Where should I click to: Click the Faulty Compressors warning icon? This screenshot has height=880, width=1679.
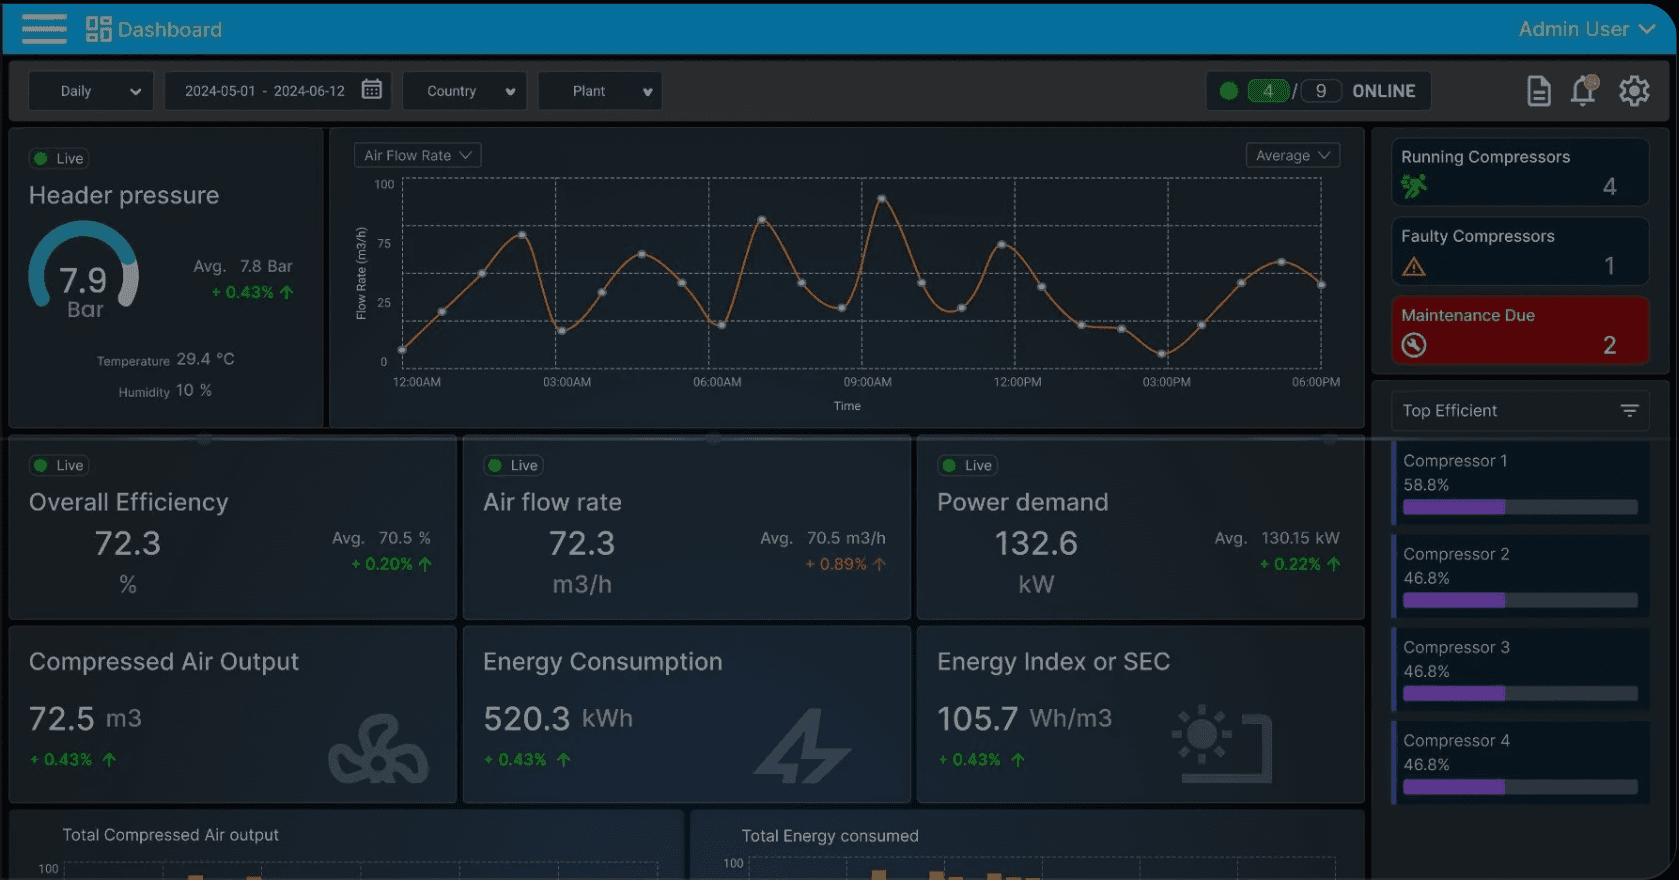coord(1413,266)
